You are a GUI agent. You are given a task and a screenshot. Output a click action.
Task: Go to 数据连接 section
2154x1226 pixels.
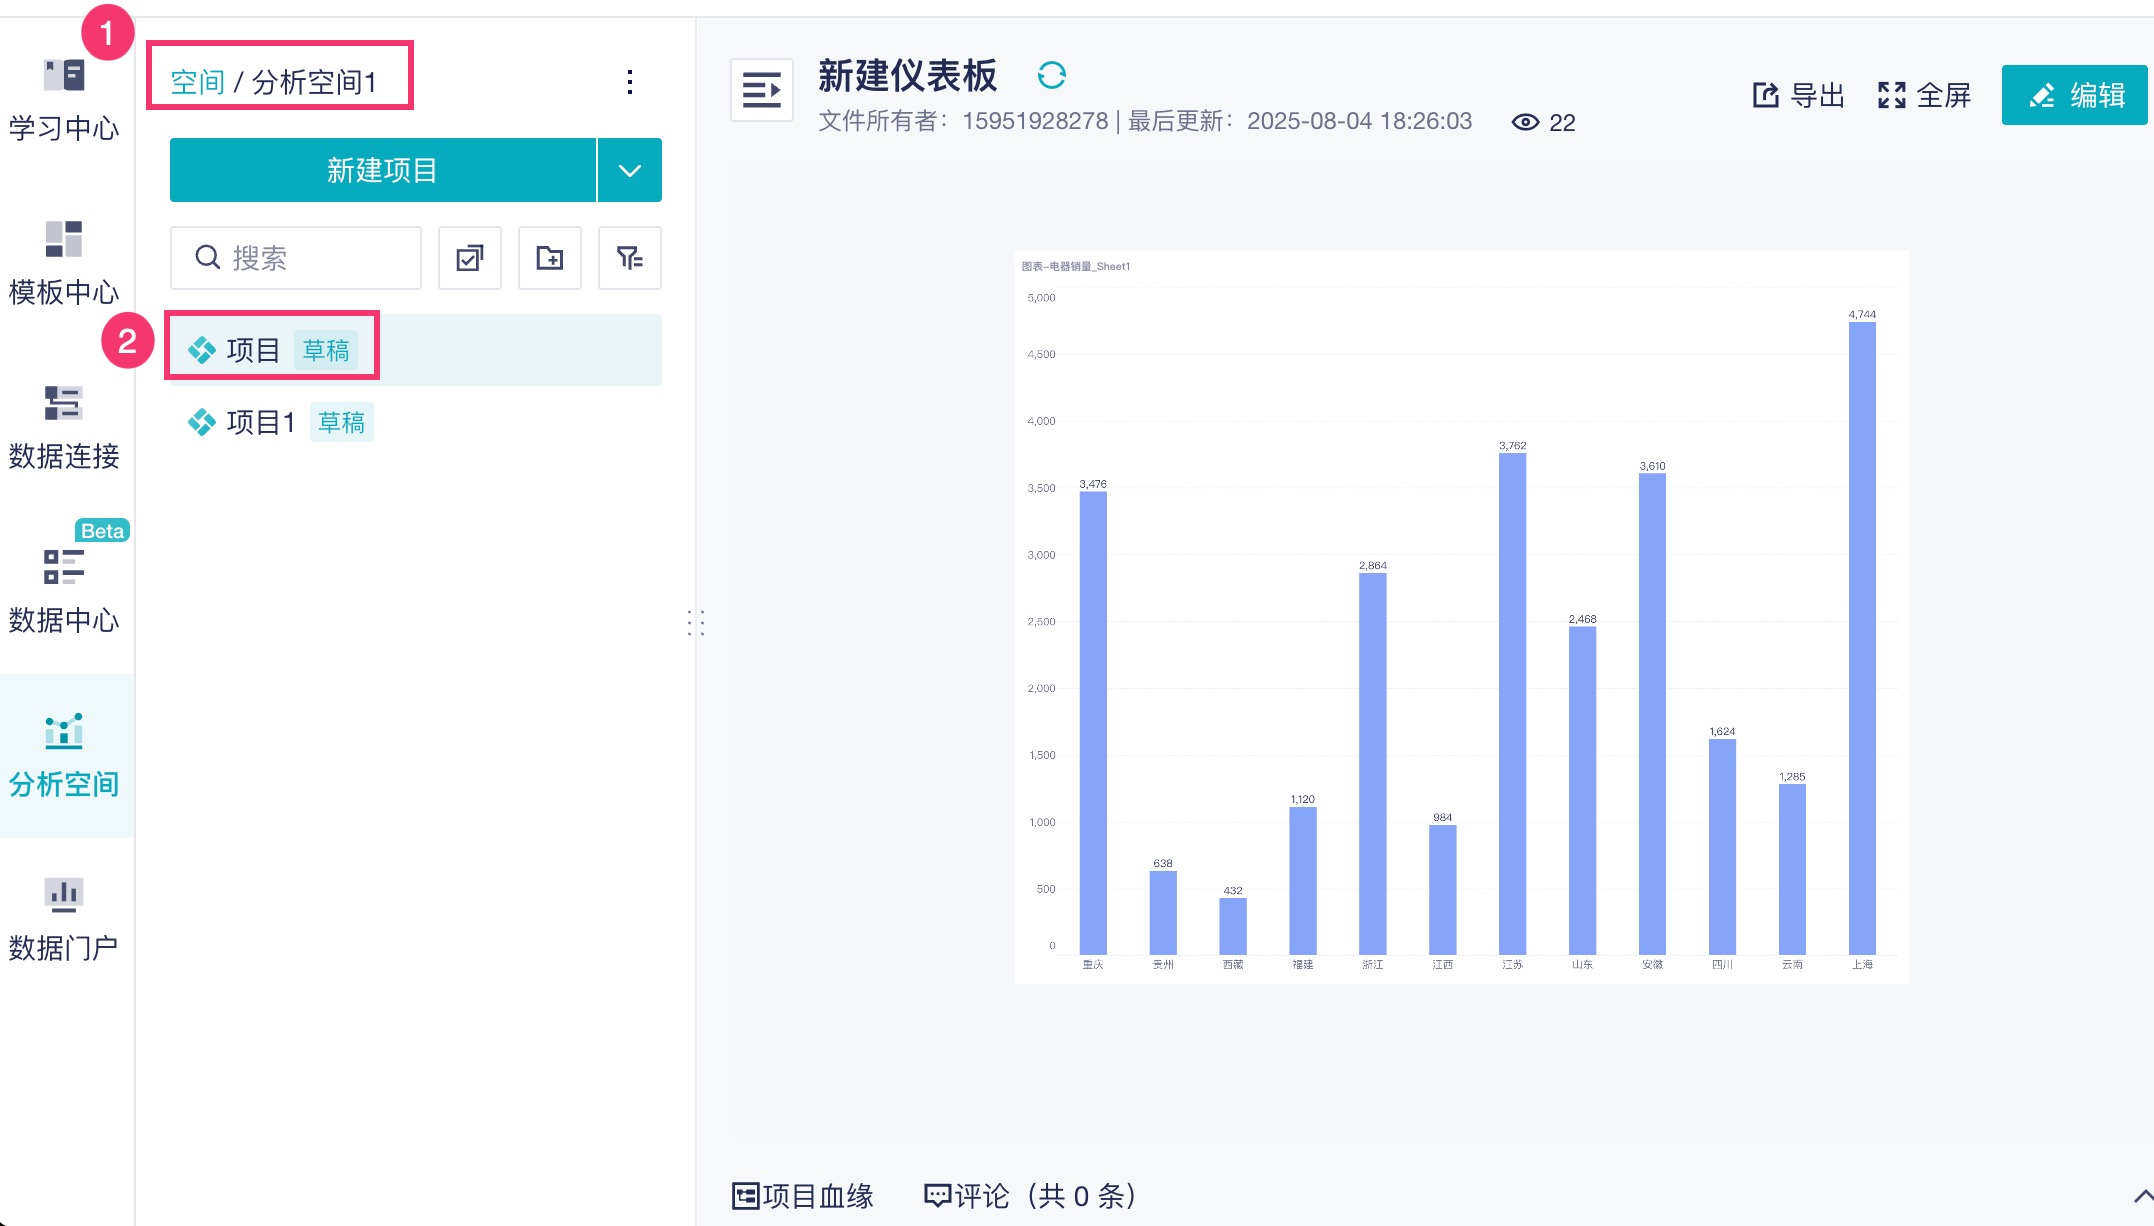(x=64, y=404)
